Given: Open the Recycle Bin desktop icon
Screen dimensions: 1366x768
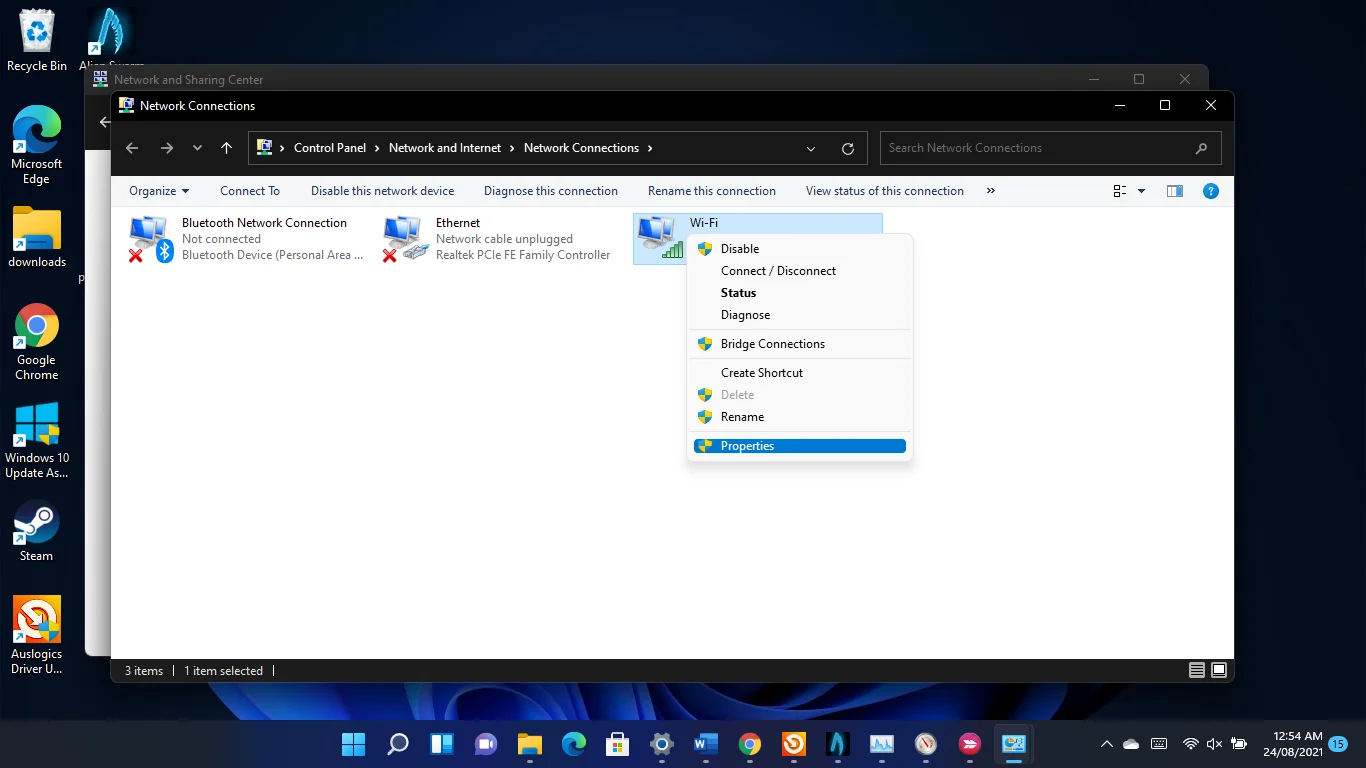Looking at the screenshot, I should pos(37,40).
